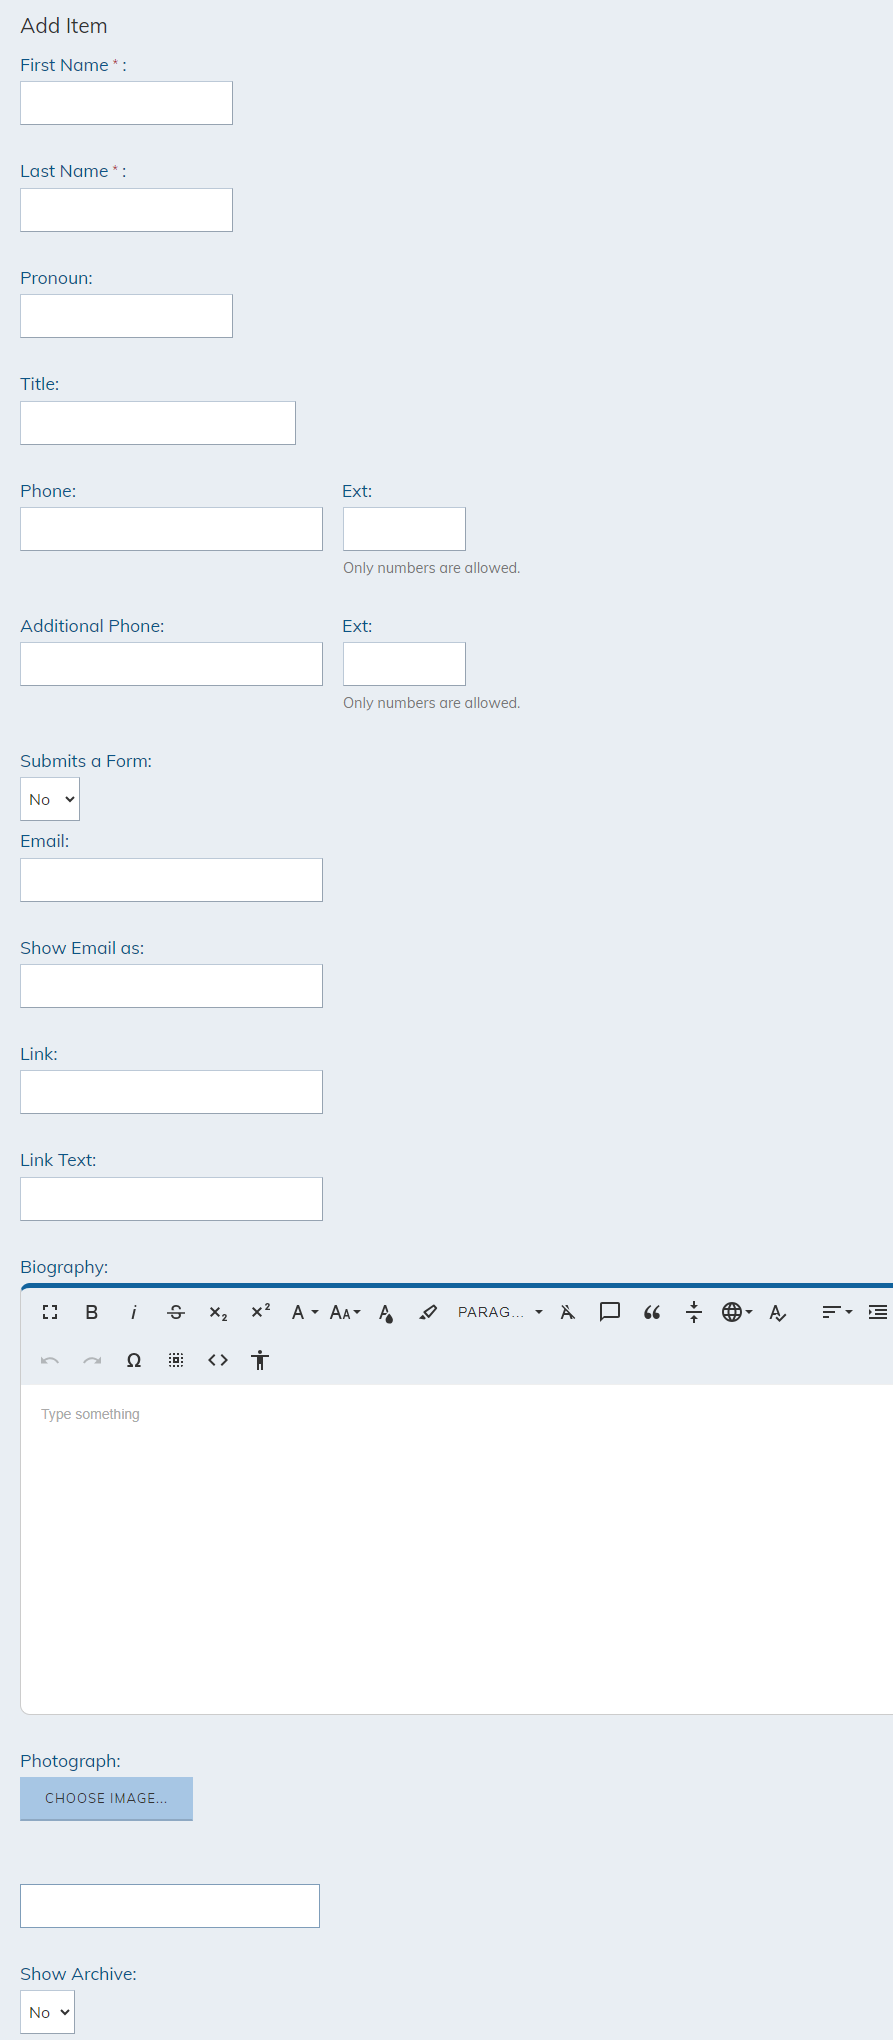Image resolution: width=893 pixels, height=2040 pixels.
Task: Apply italic formatting in Biography editor
Action: pos(134,1312)
